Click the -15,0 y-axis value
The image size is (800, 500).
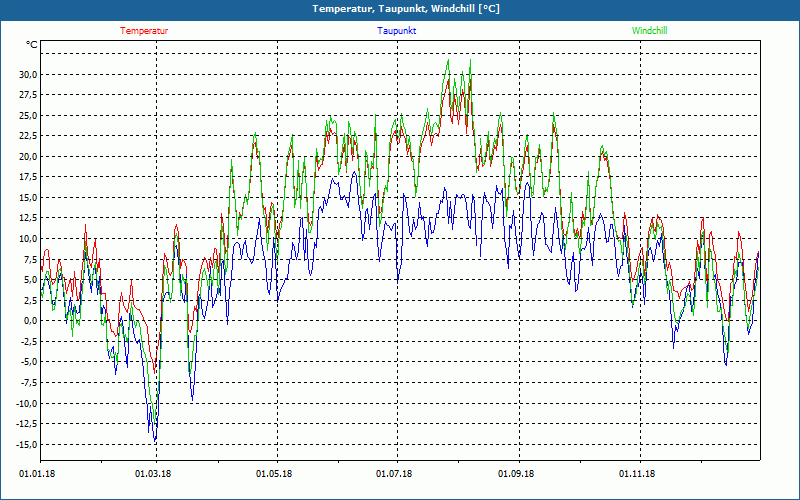[x=27, y=444]
